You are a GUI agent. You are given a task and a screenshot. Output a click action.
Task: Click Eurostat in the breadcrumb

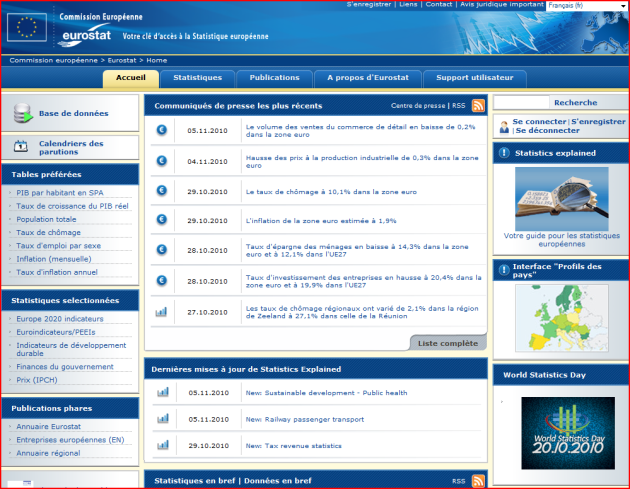tap(122, 60)
